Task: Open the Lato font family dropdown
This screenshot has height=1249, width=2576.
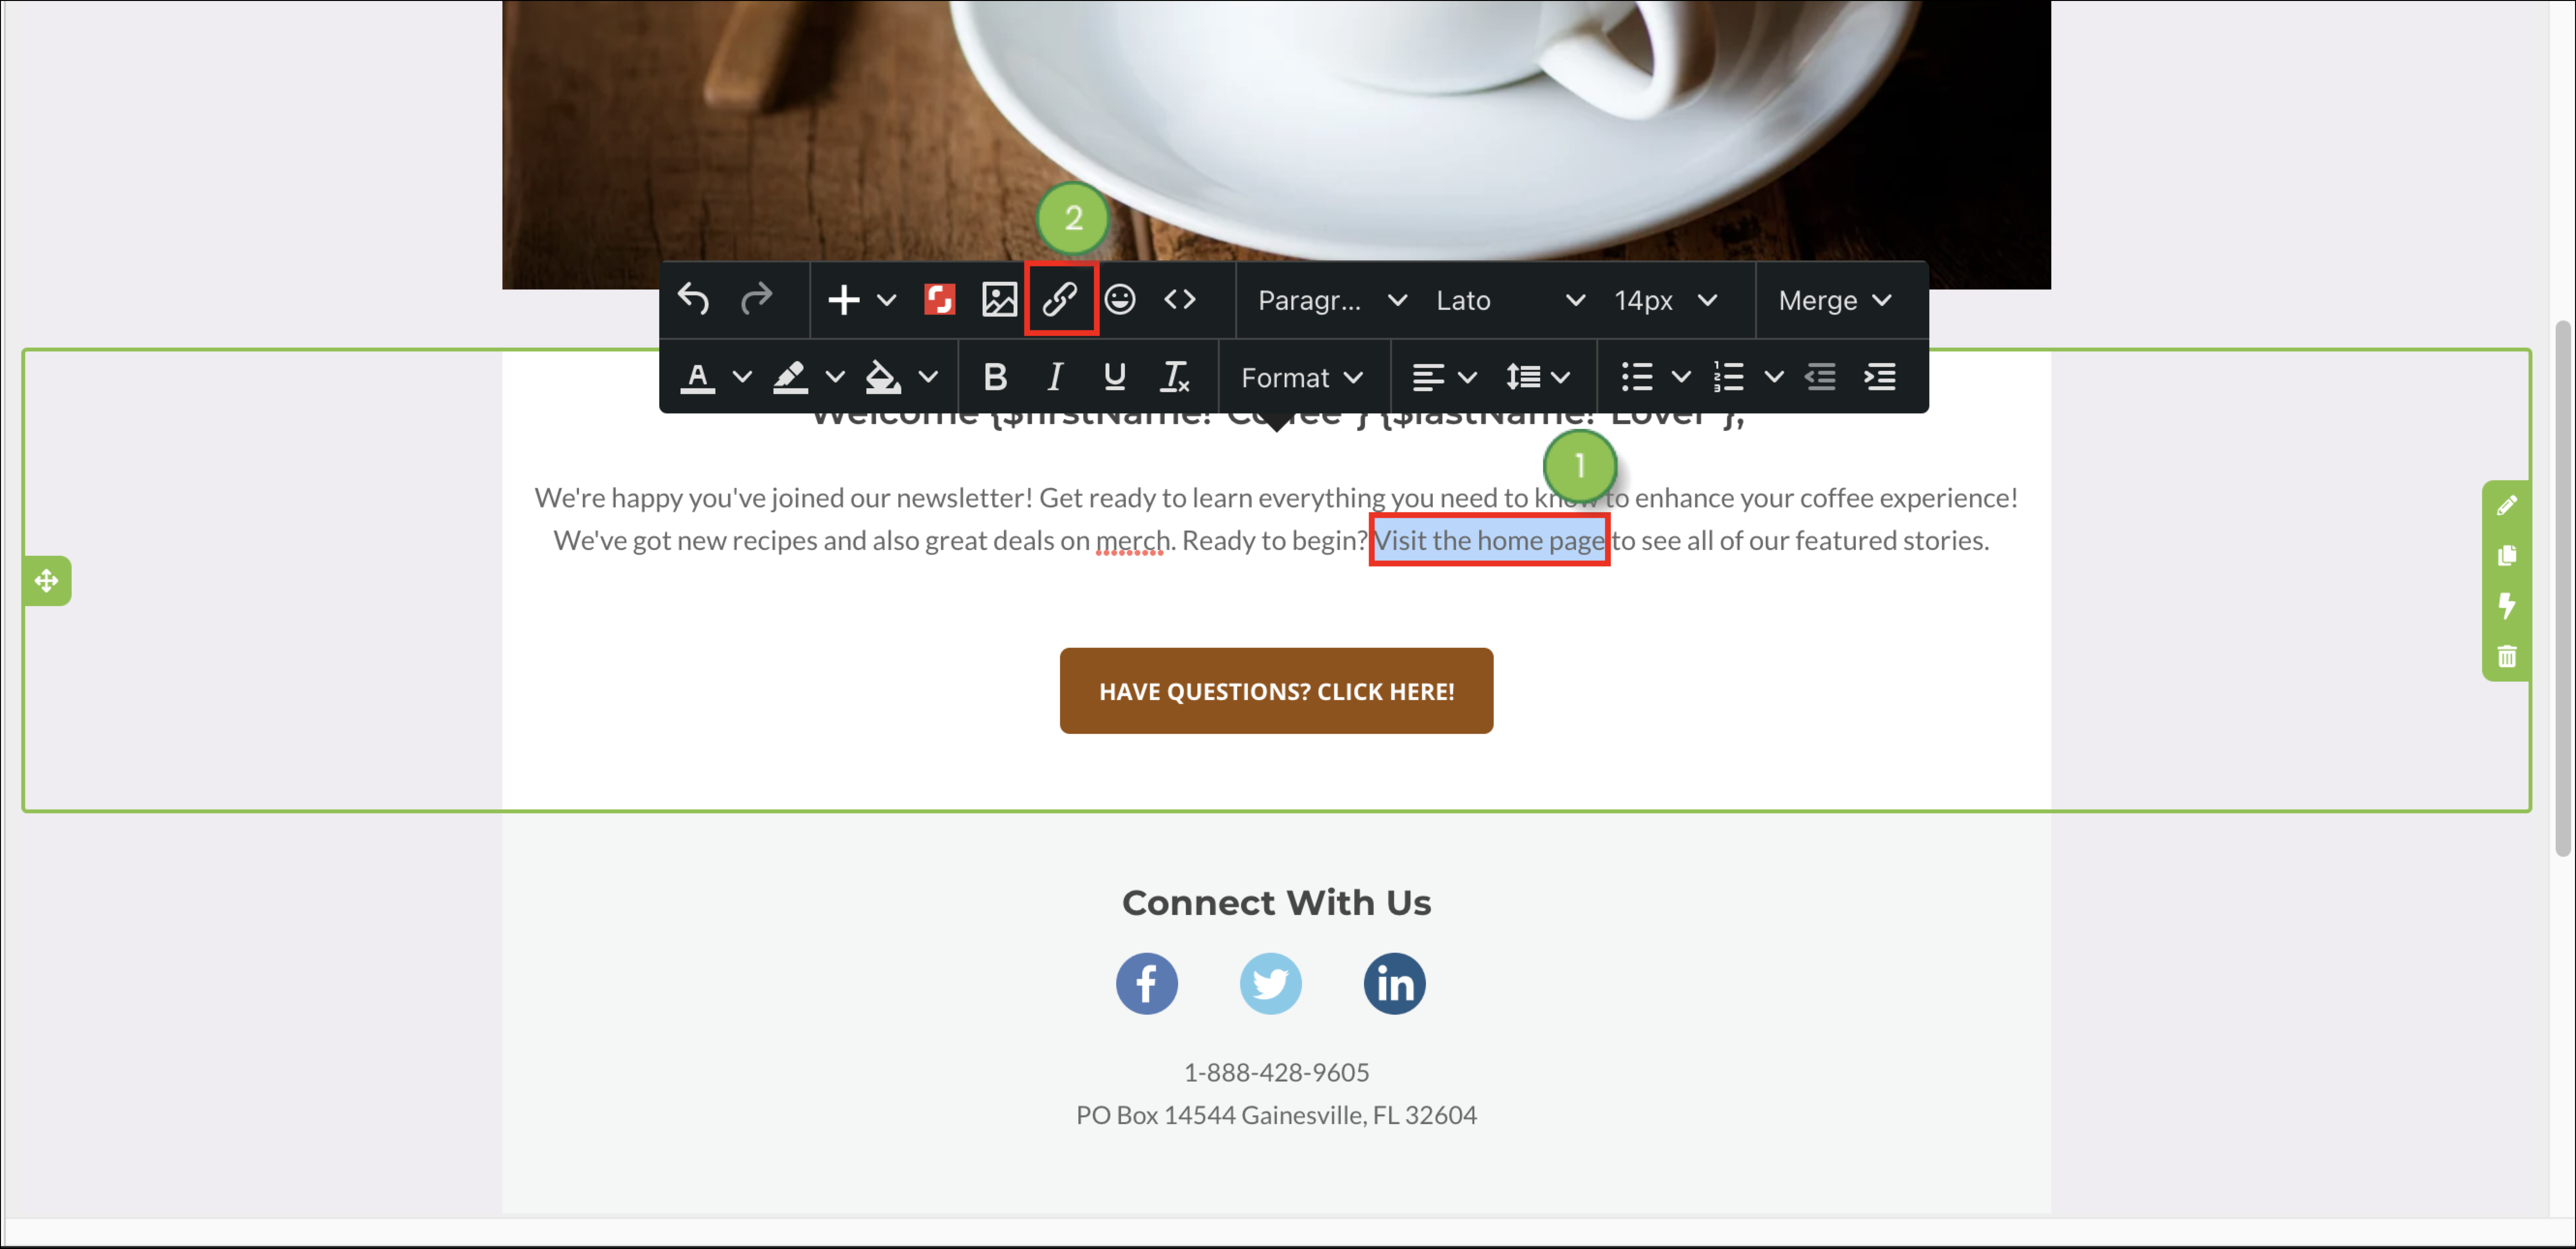Action: point(1510,300)
